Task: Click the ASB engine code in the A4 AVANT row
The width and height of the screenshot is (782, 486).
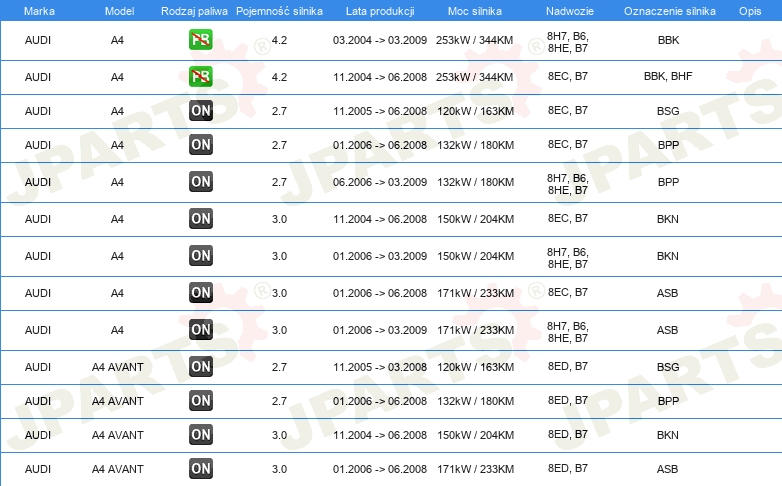Action: (667, 469)
